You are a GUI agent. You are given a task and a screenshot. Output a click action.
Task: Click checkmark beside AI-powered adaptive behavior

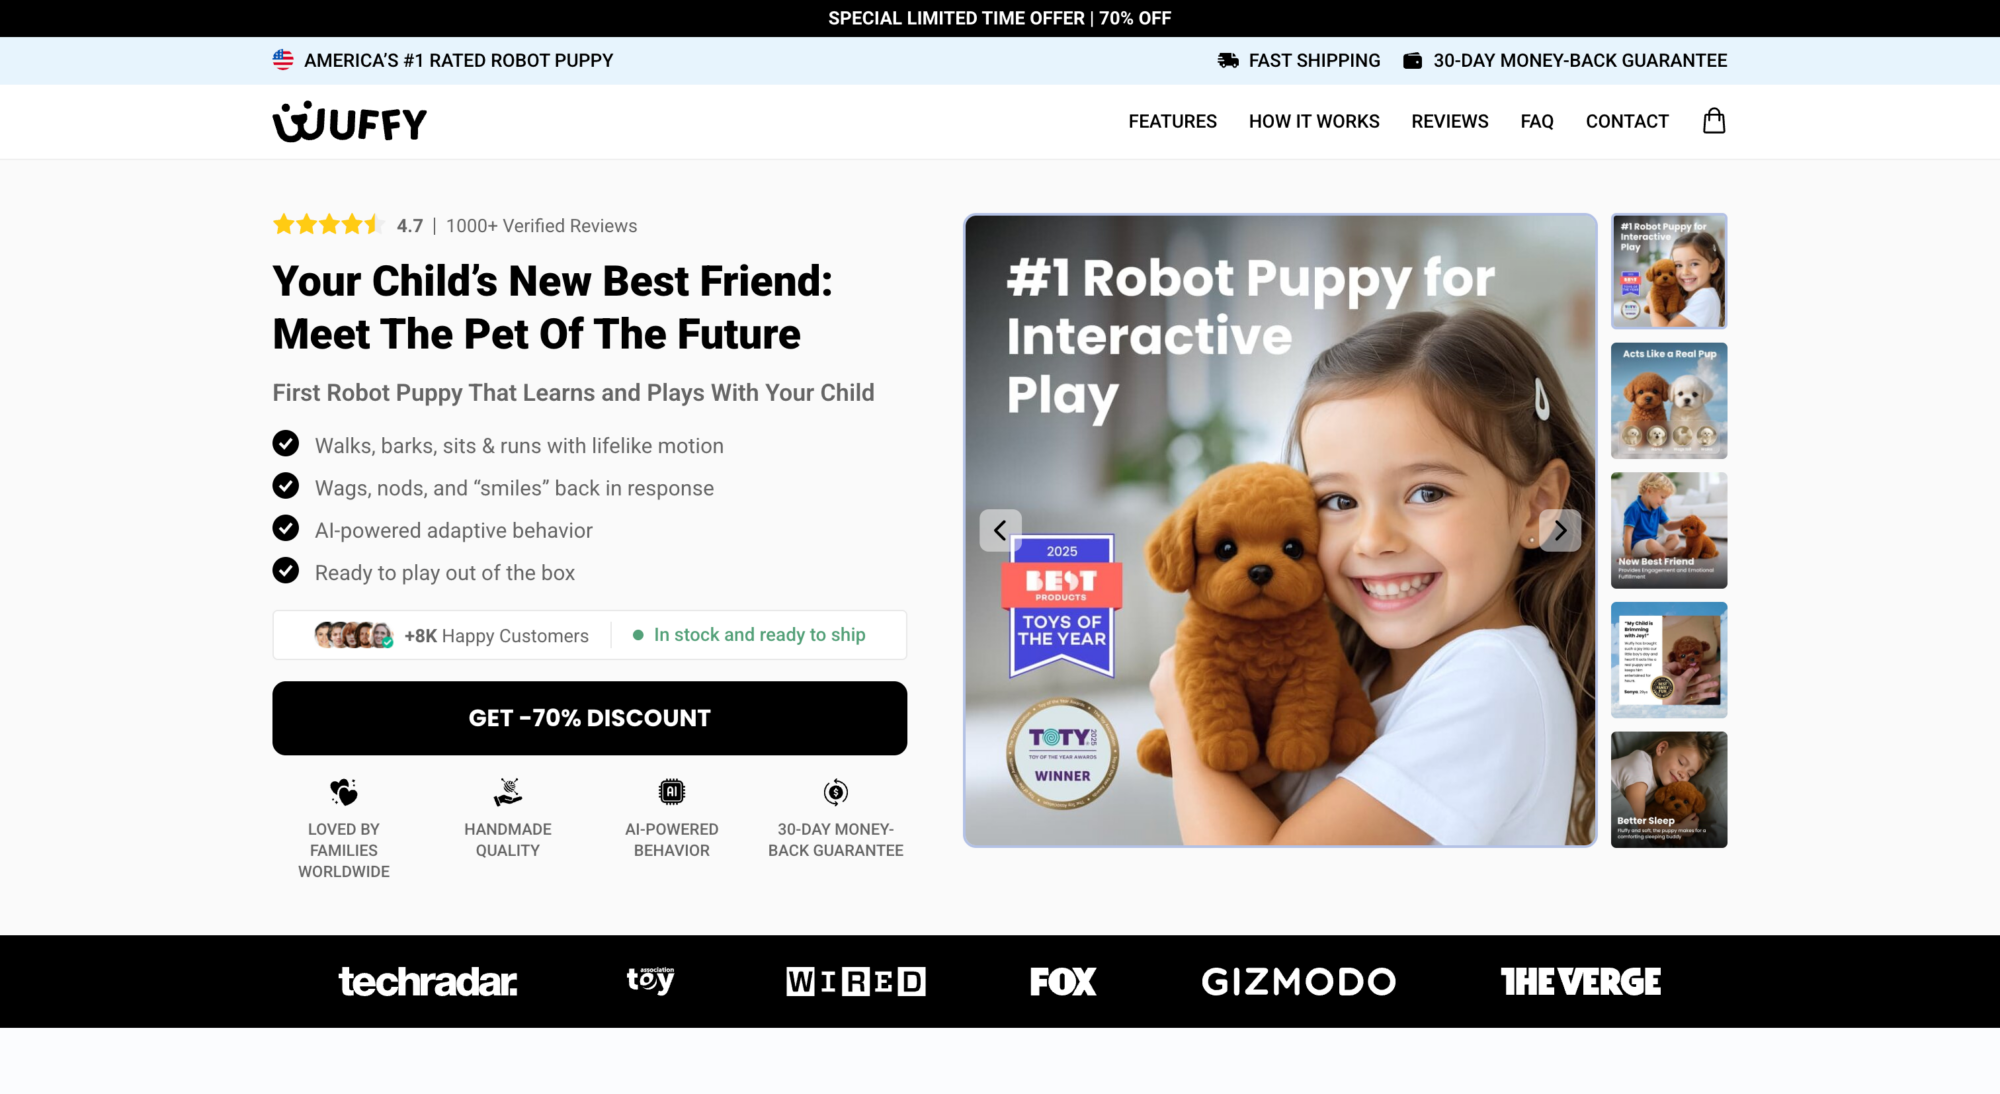coord(285,528)
